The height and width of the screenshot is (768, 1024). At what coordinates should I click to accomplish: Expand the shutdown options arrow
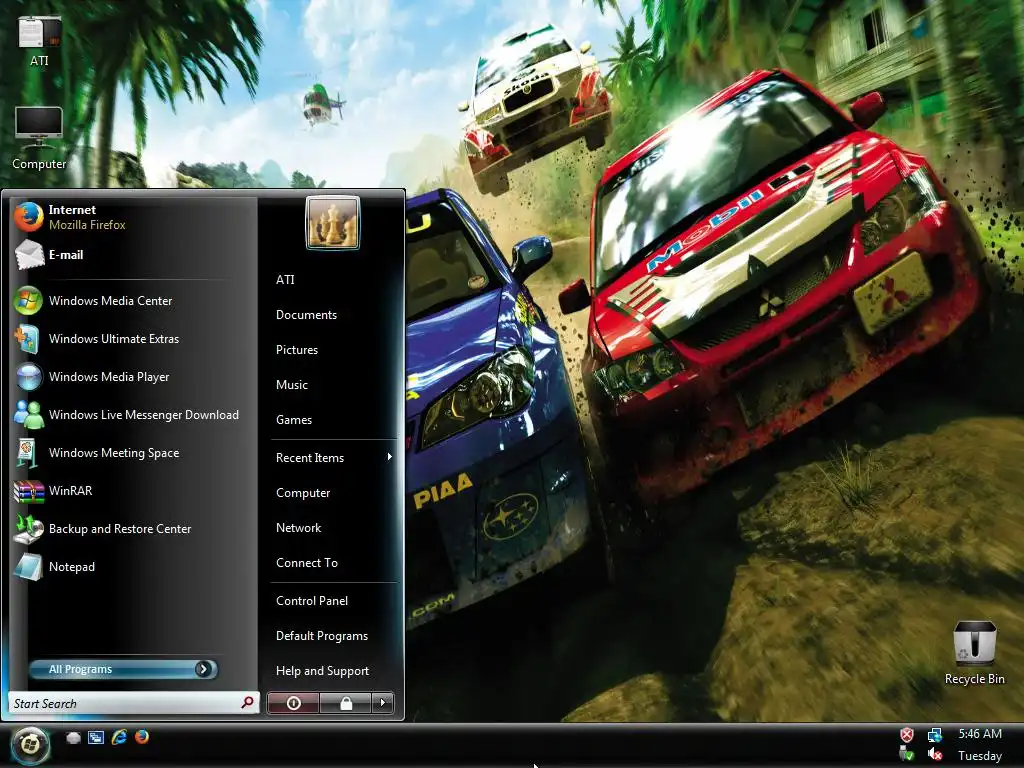coord(383,703)
